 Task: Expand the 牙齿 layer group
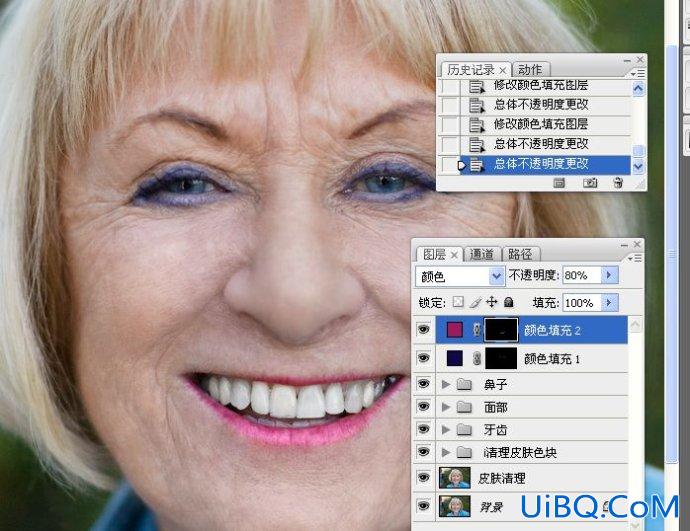coord(446,429)
